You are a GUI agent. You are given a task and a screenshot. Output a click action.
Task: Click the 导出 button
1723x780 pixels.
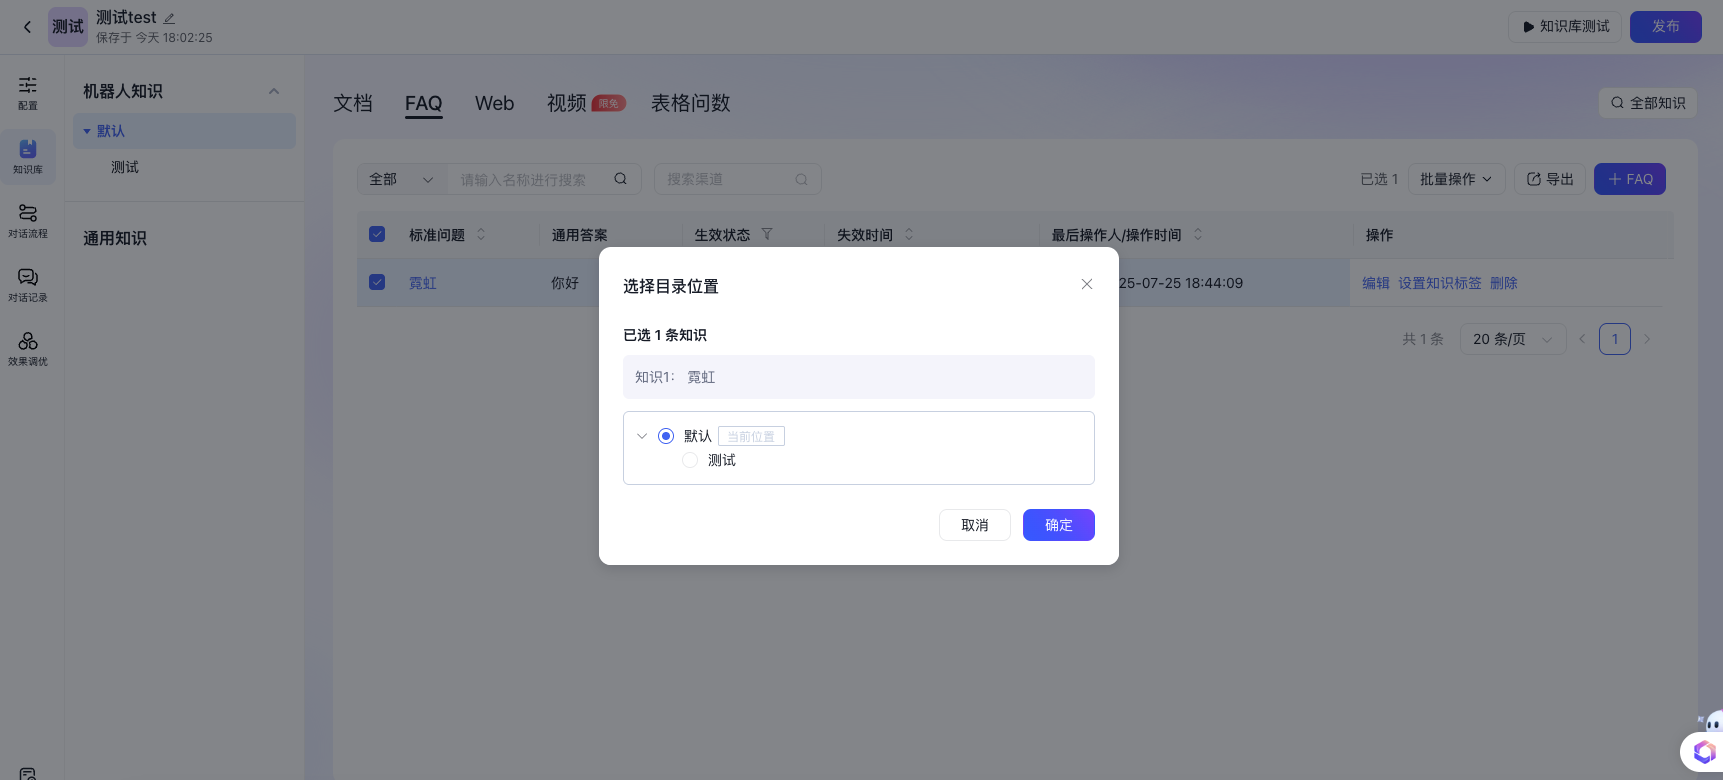[x=1549, y=179]
